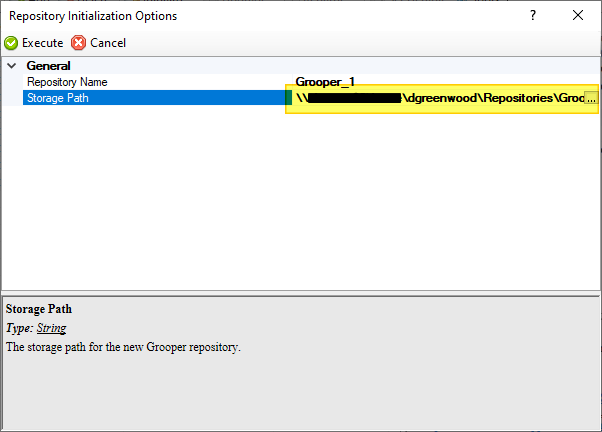Click the empty area of the property grid
This screenshot has width=602, height=432.
point(300,200)
